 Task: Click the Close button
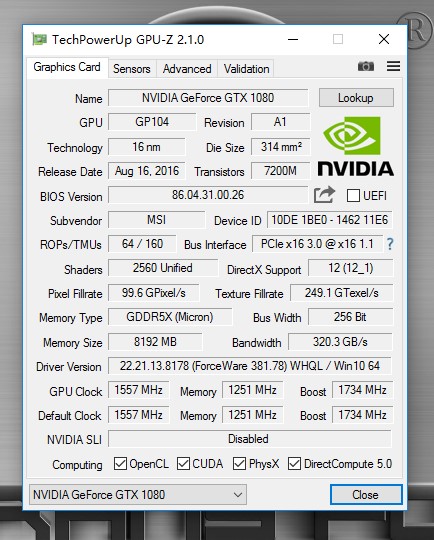click(x=366, y=495)
